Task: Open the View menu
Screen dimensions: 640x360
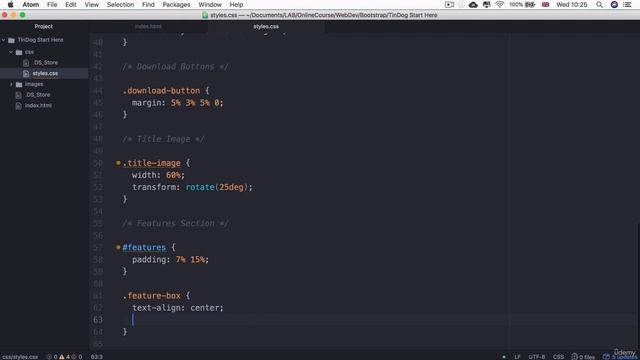Action: 91,4
